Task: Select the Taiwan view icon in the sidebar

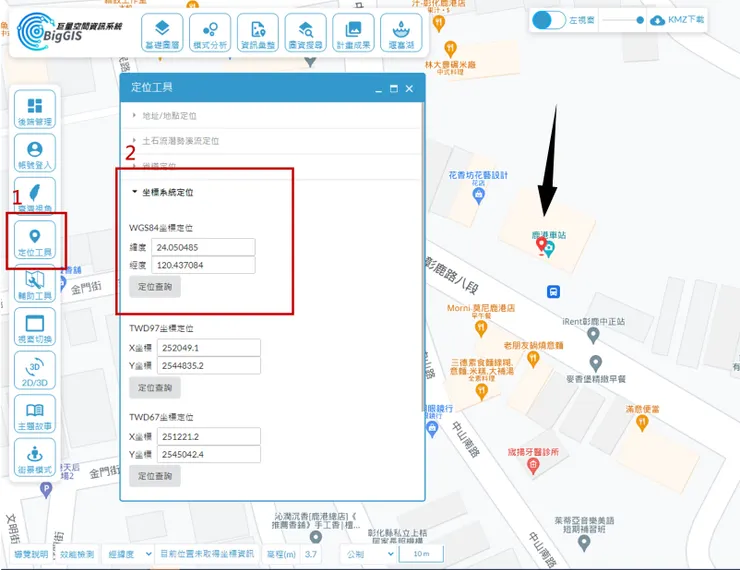Action: (35, 196)
